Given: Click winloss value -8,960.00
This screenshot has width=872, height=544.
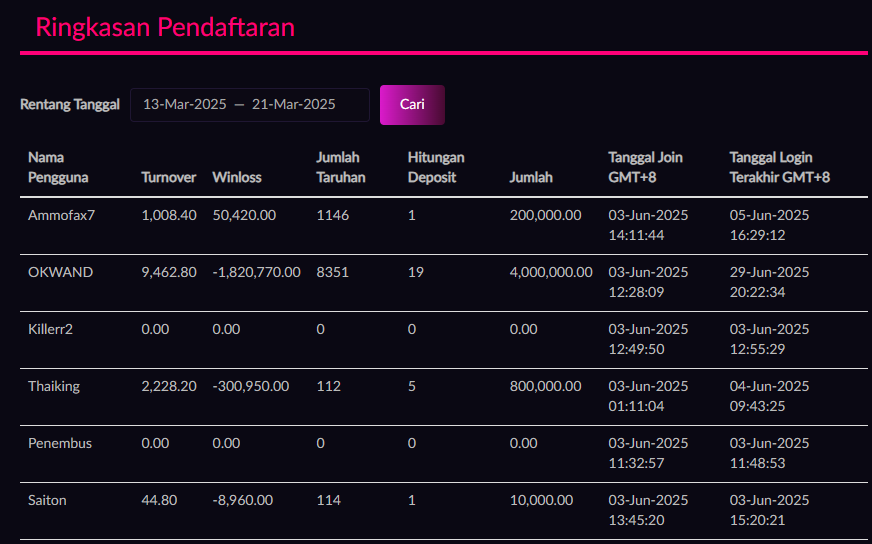Looking at the screenshot, I should [242, 500].
